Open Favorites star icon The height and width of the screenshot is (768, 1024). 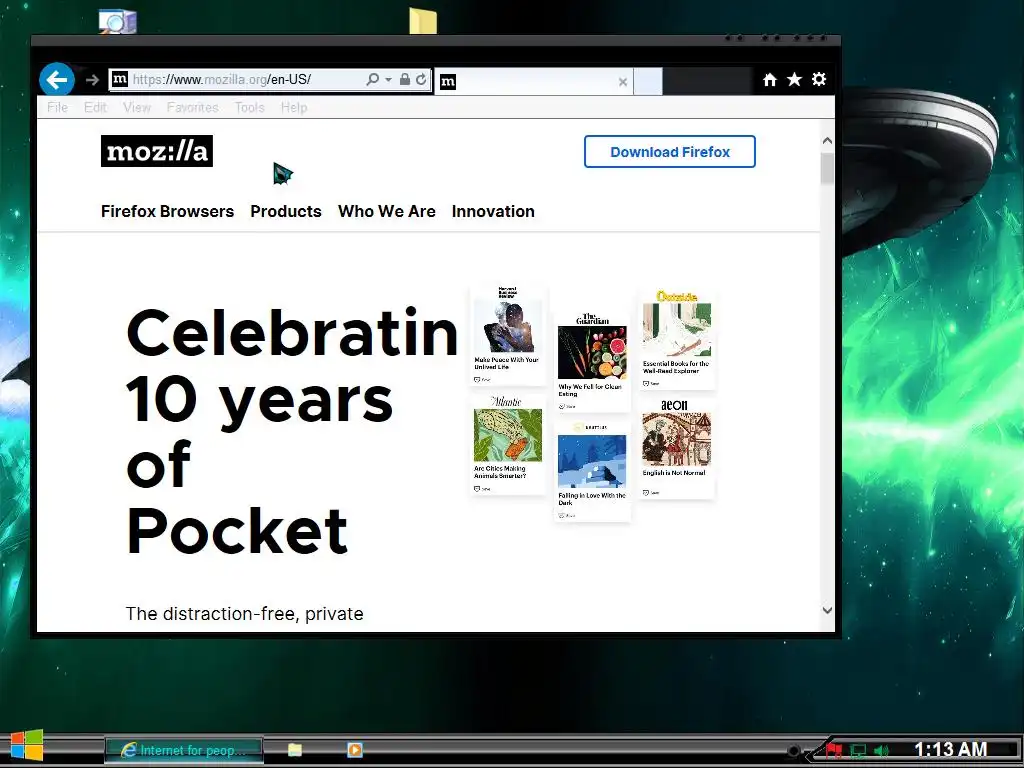click(x=794, y=80)
